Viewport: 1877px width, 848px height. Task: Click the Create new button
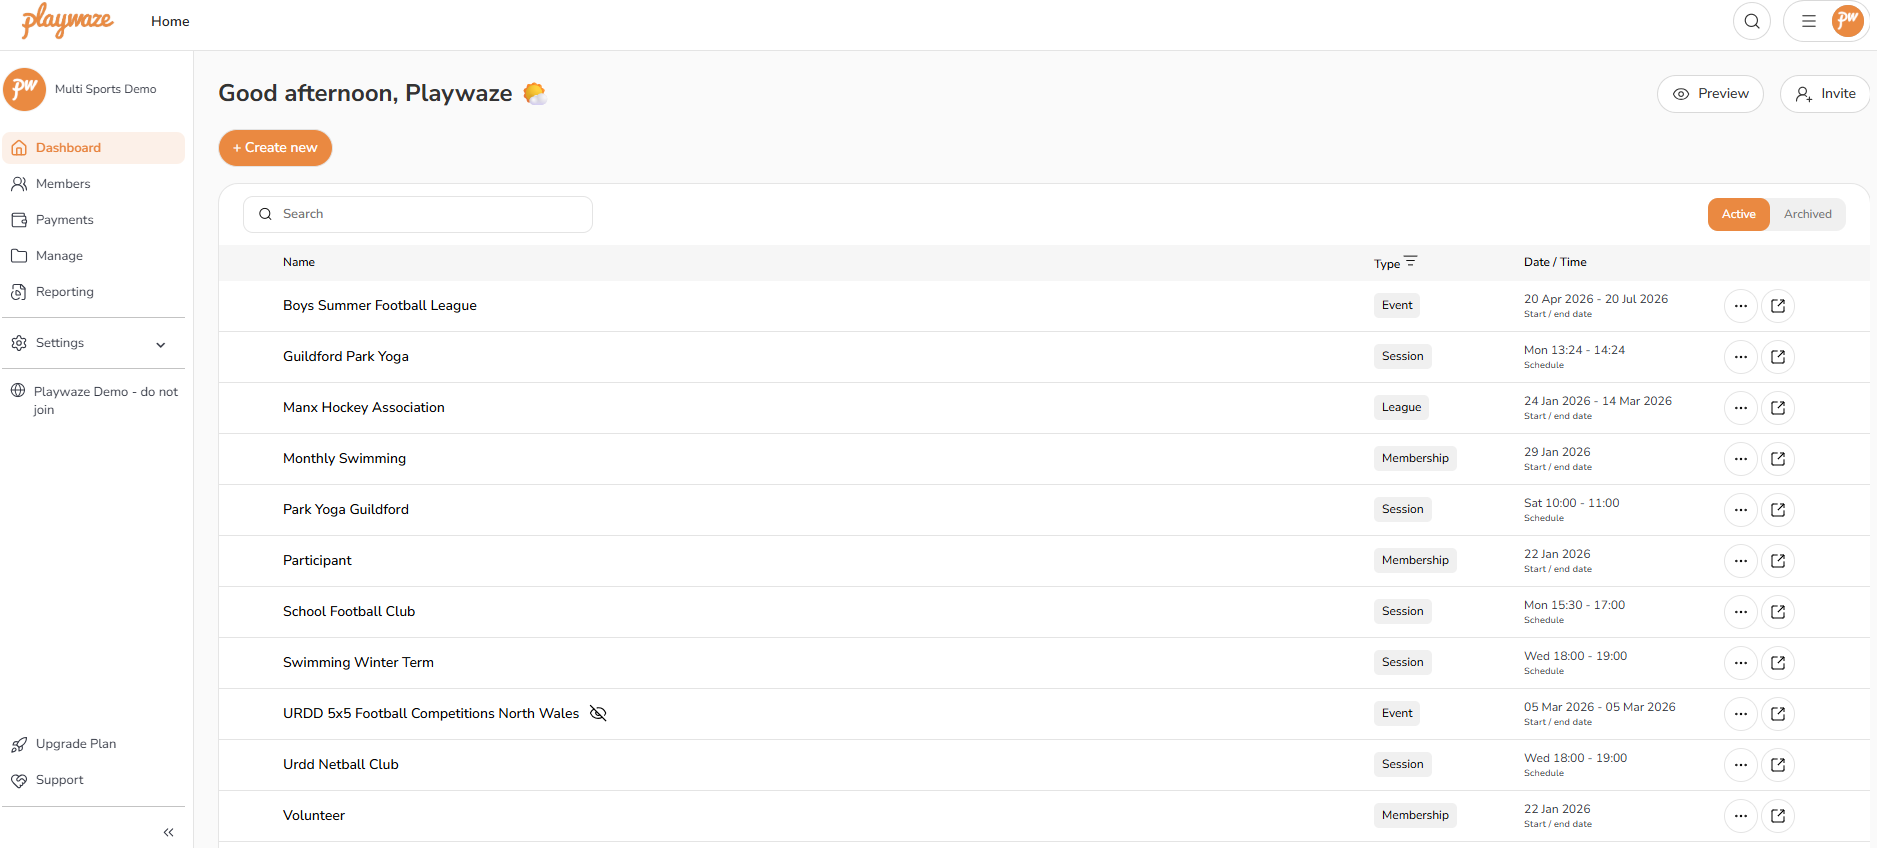pos(275,148)
